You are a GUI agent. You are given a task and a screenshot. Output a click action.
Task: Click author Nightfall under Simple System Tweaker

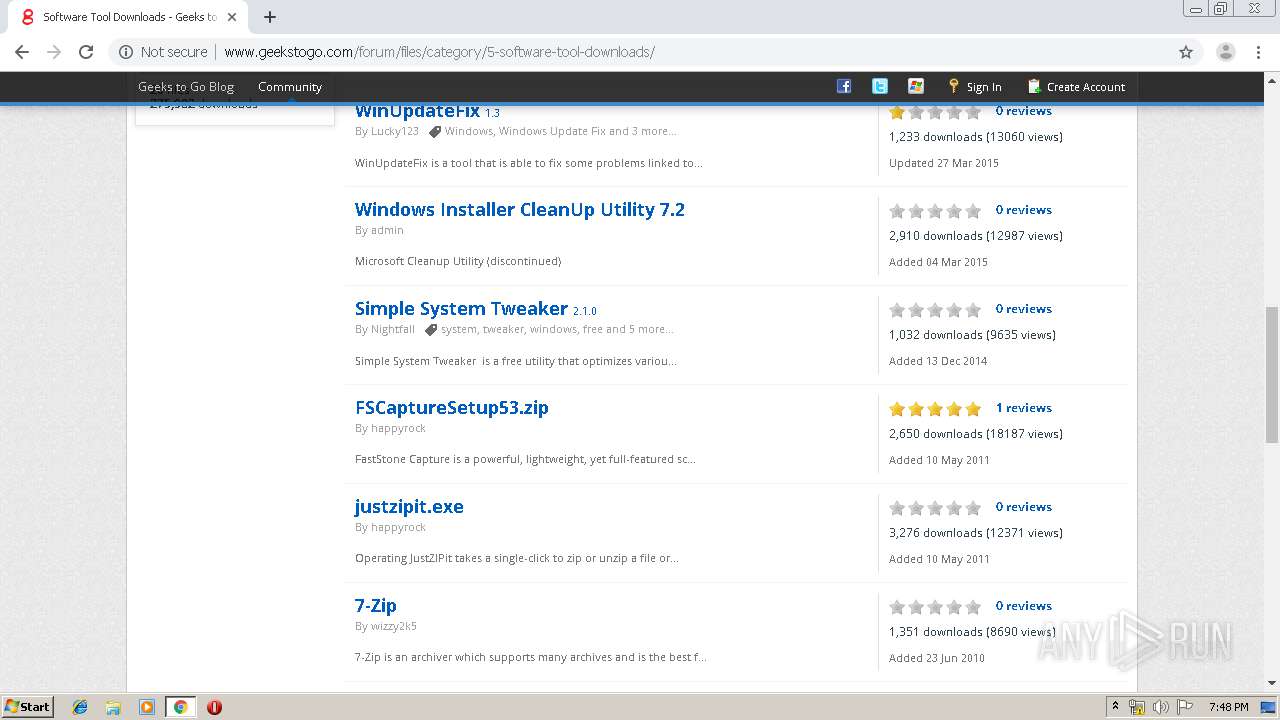pos(393,329)
